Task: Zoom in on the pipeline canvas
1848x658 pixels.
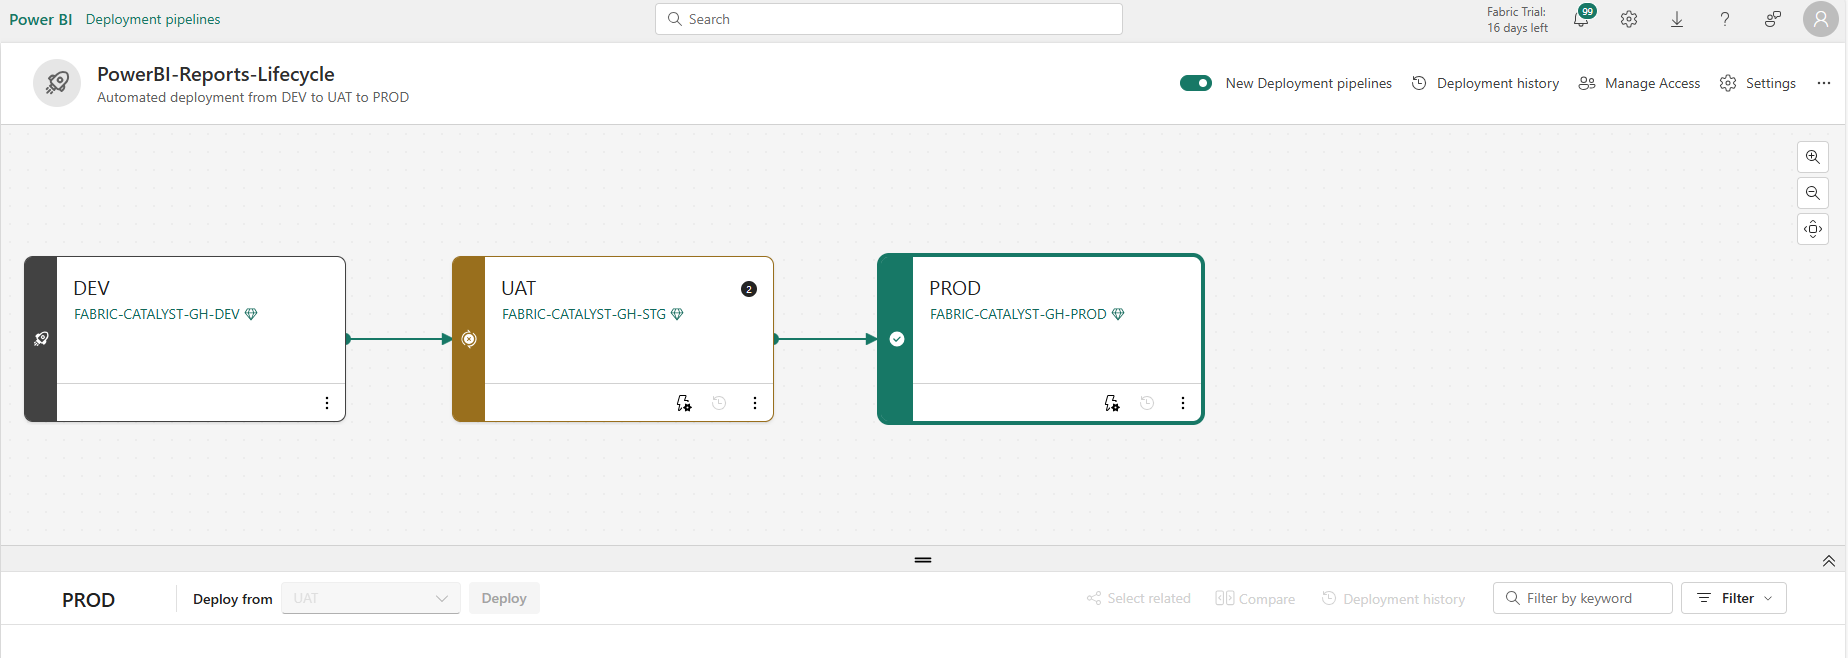Action: (1813, 157)
